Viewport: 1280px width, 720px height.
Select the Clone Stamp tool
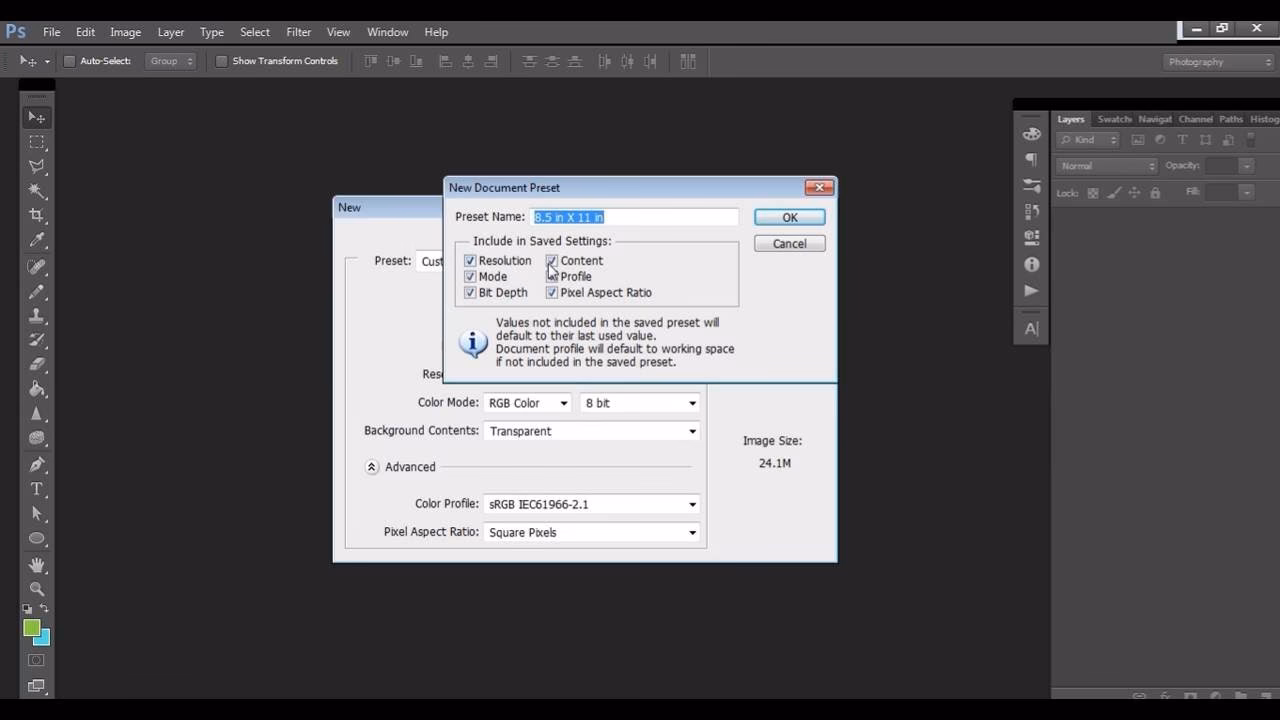(37, 315)
